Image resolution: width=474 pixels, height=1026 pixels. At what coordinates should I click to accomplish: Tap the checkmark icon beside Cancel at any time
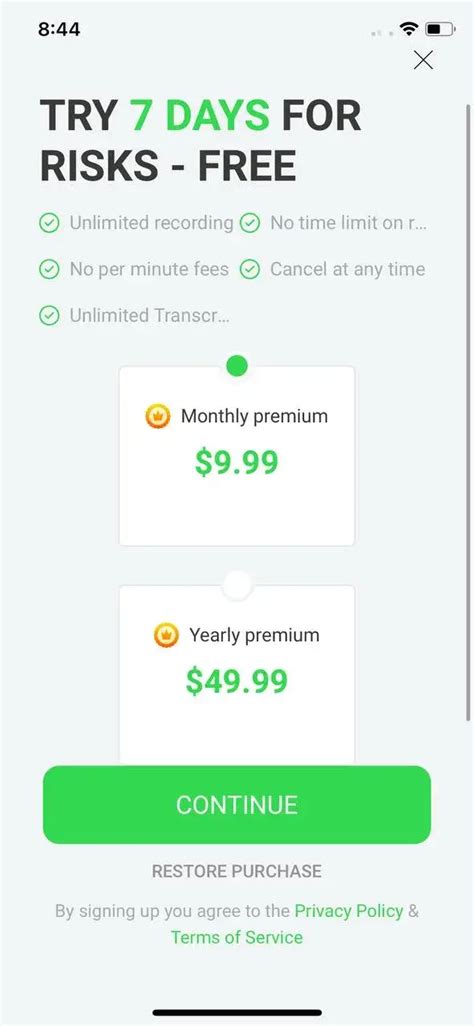pyautogui.click(x=249, y=269)
